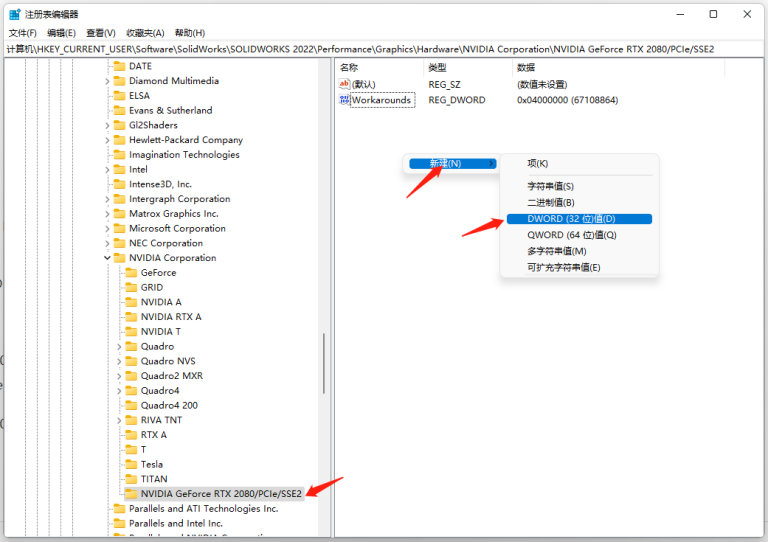Click the (默认) string value icon
Screen dimensions: 768x542
point(344,84)
